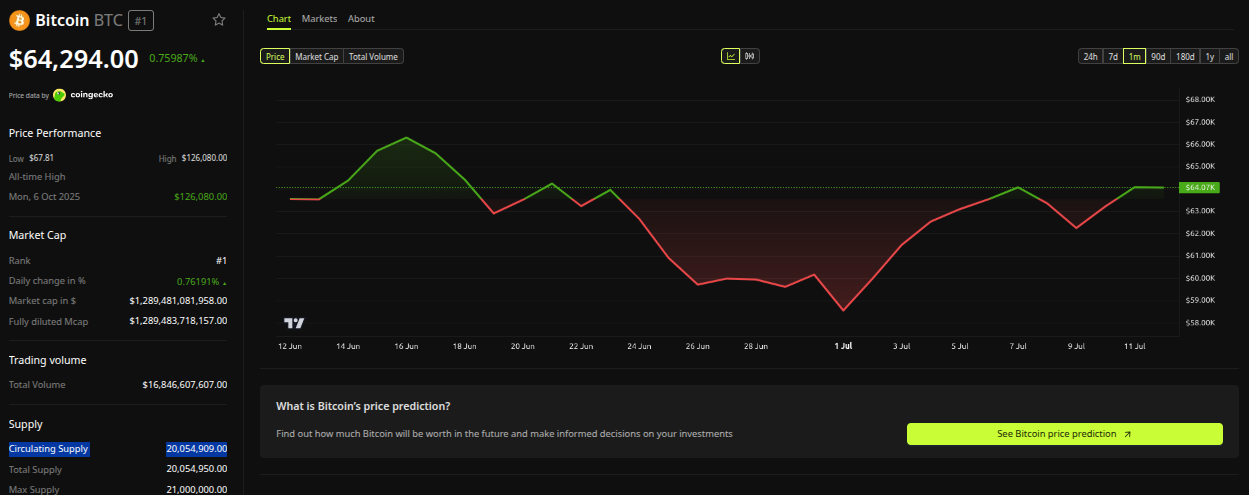
Task: Click the $64,294.00 price value
Action: click(x=74, y=59)
